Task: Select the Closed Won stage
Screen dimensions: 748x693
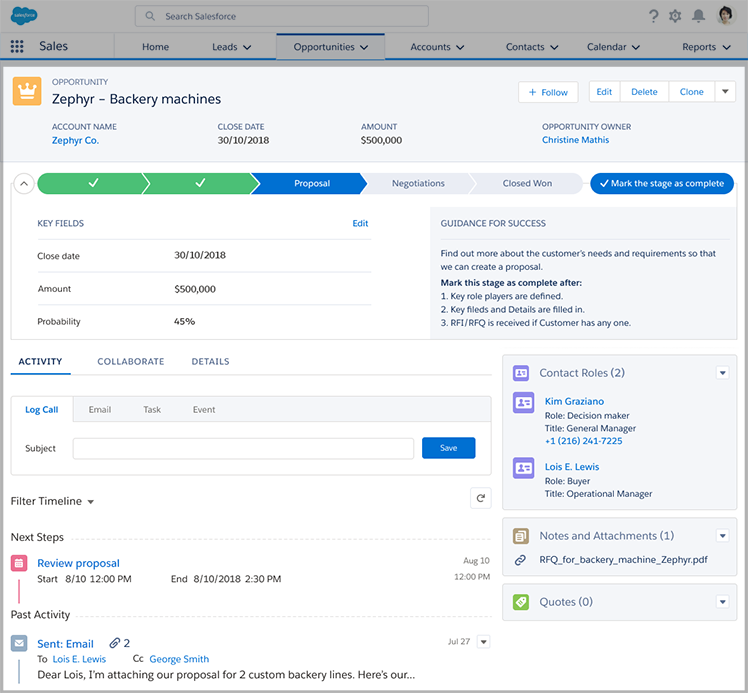Action: tap(527, 183)
